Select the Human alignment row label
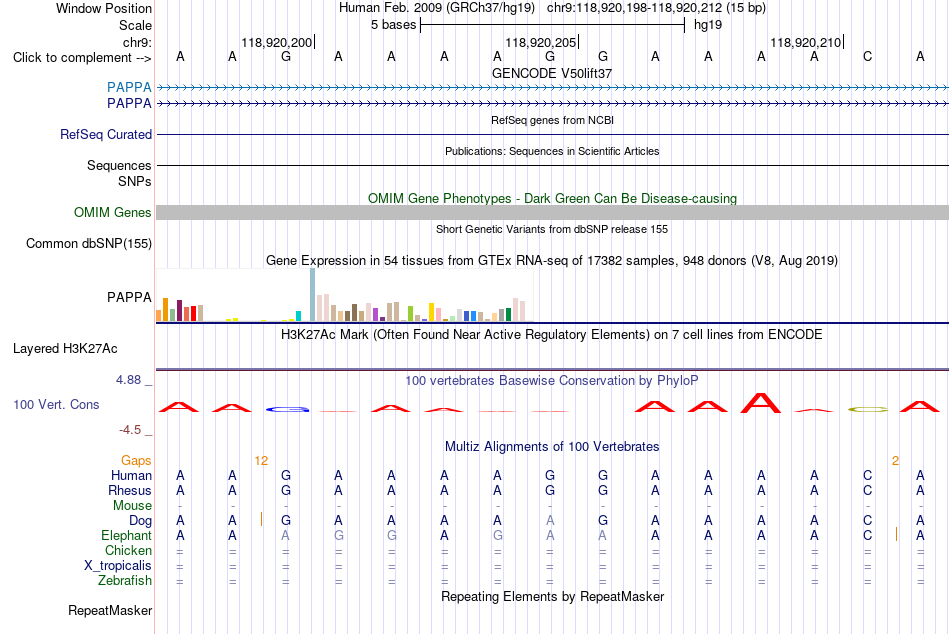 click(131, 475)
